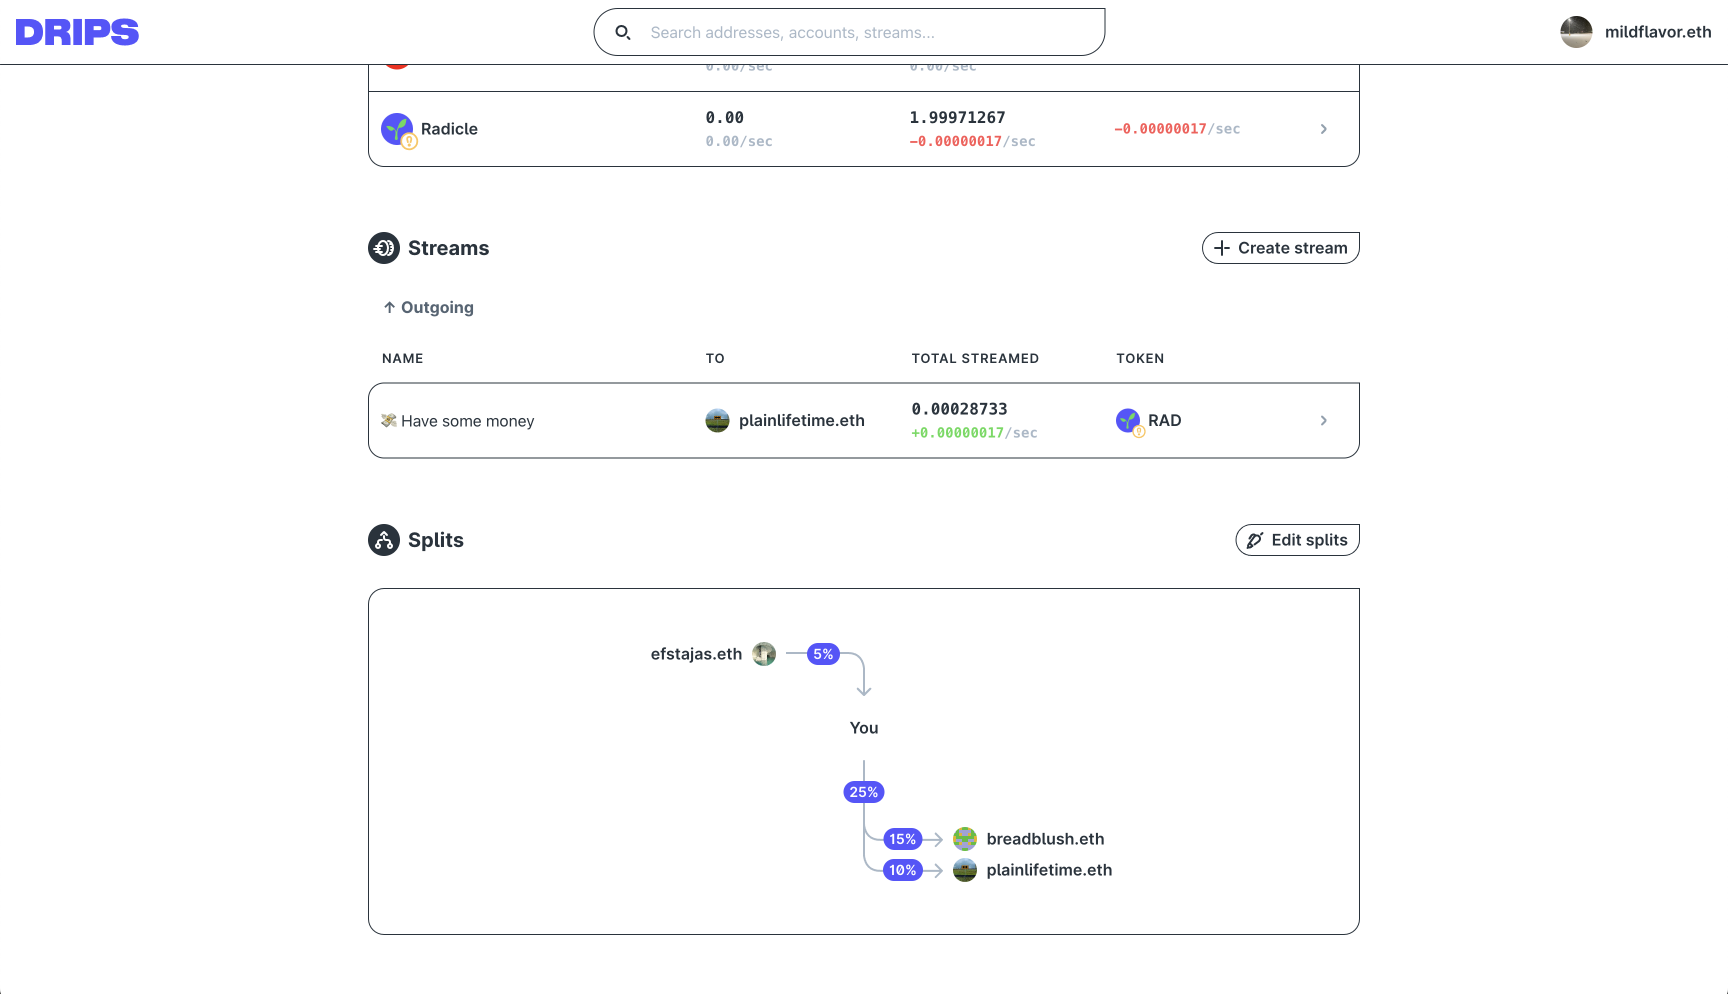The height and width of the screenshot is (994, 1728).
Task: Collapse the Outgoing streams group
Action: coord(428,308)
